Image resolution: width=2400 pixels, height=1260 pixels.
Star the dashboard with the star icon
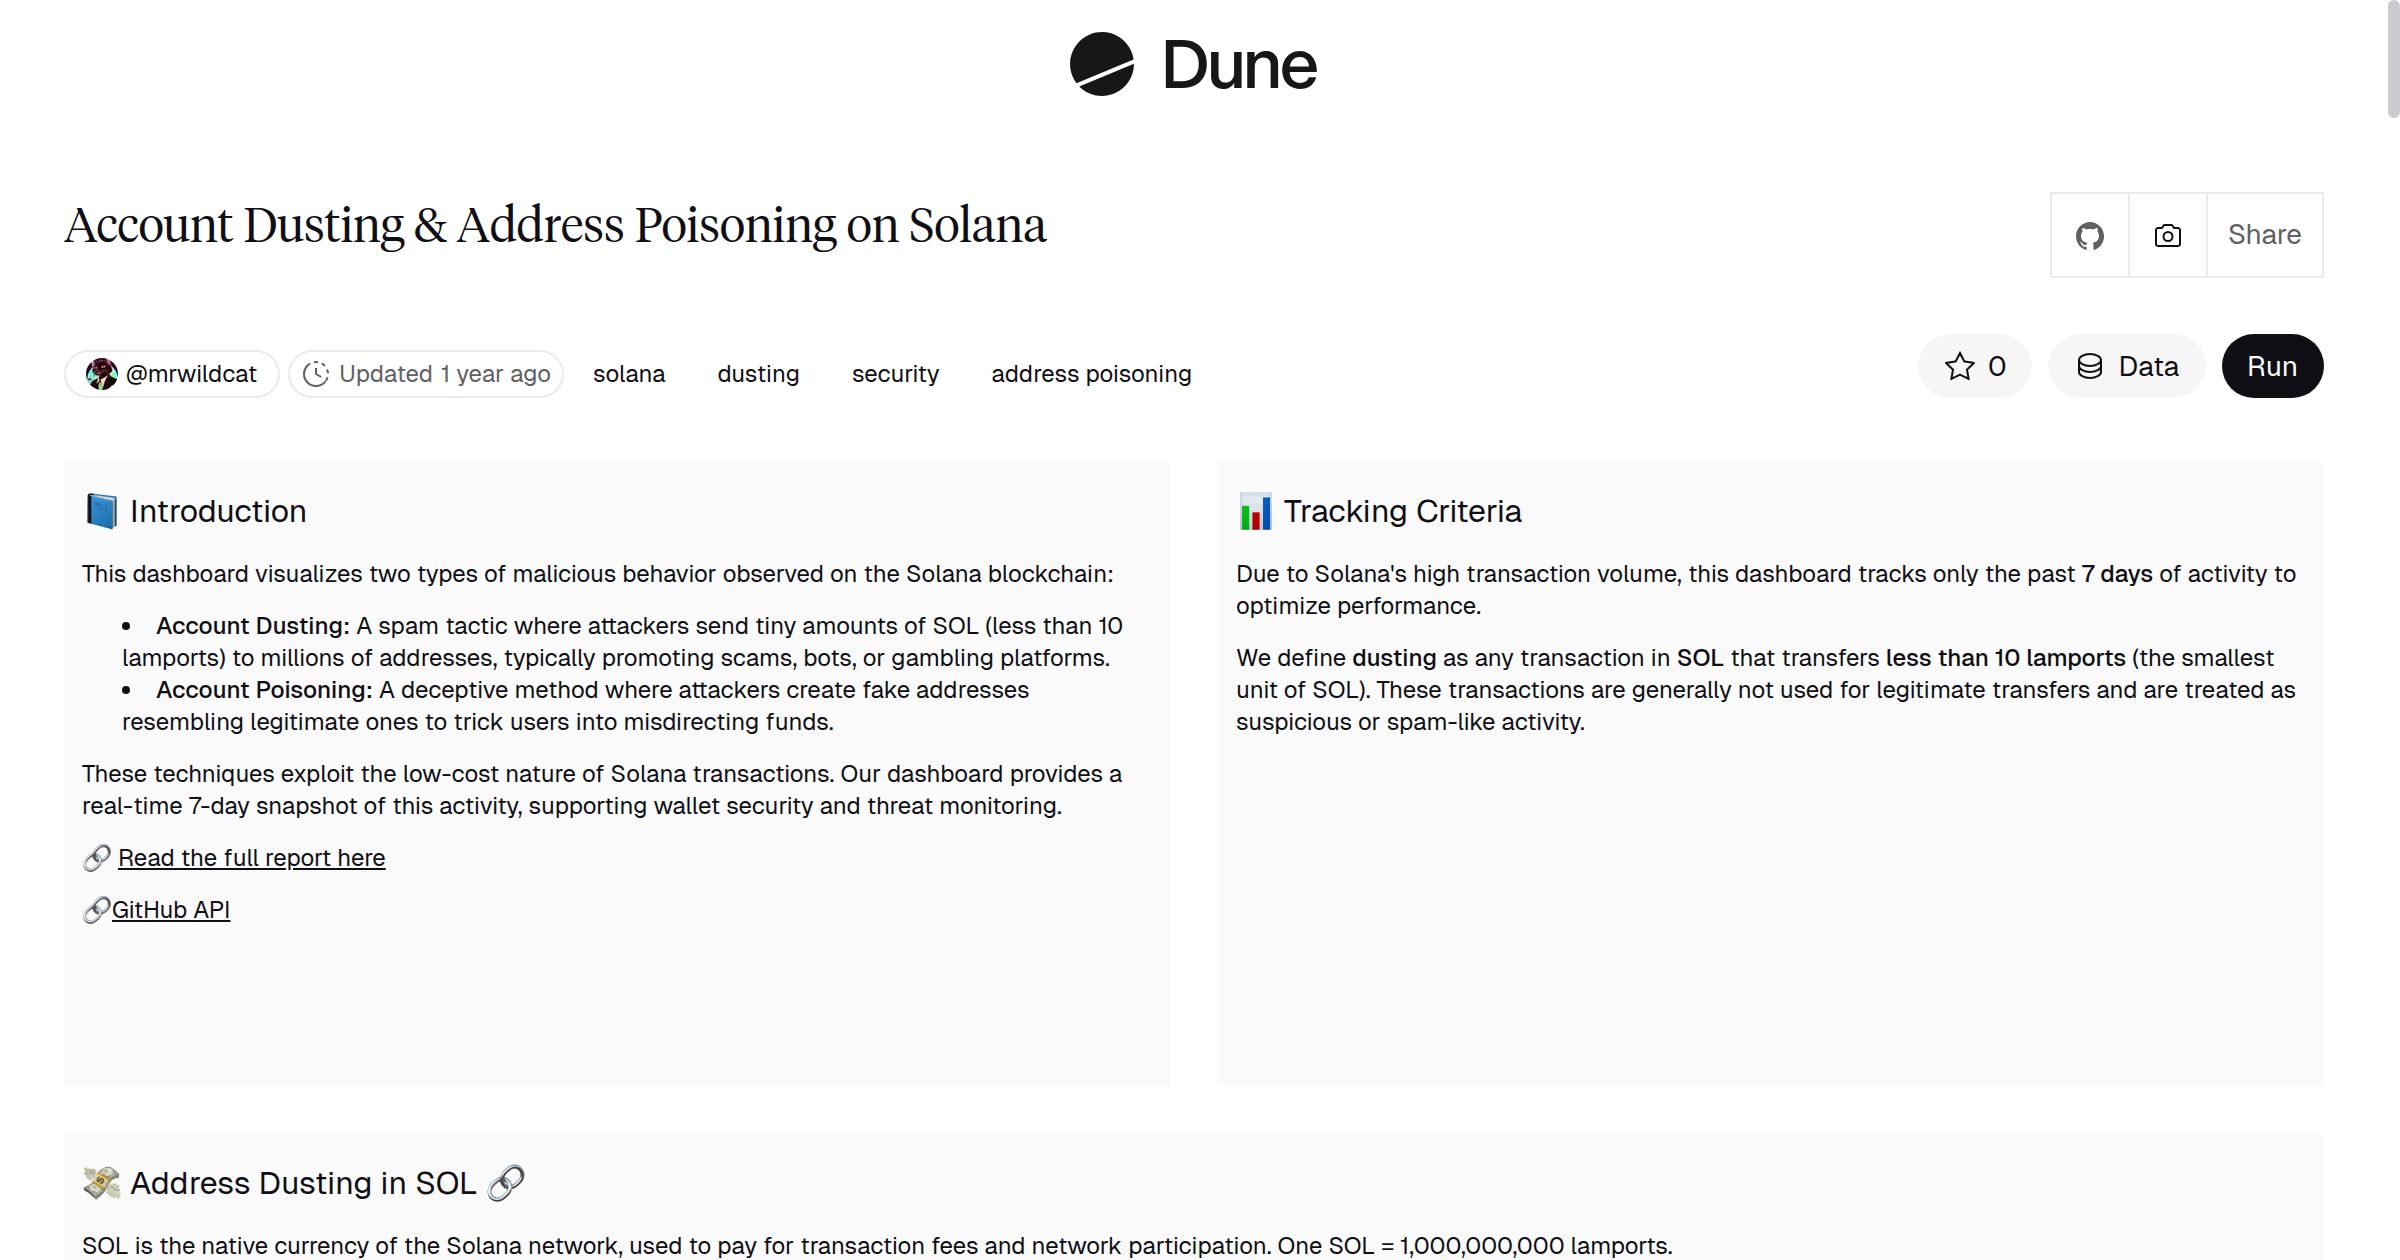(1959, 366)
